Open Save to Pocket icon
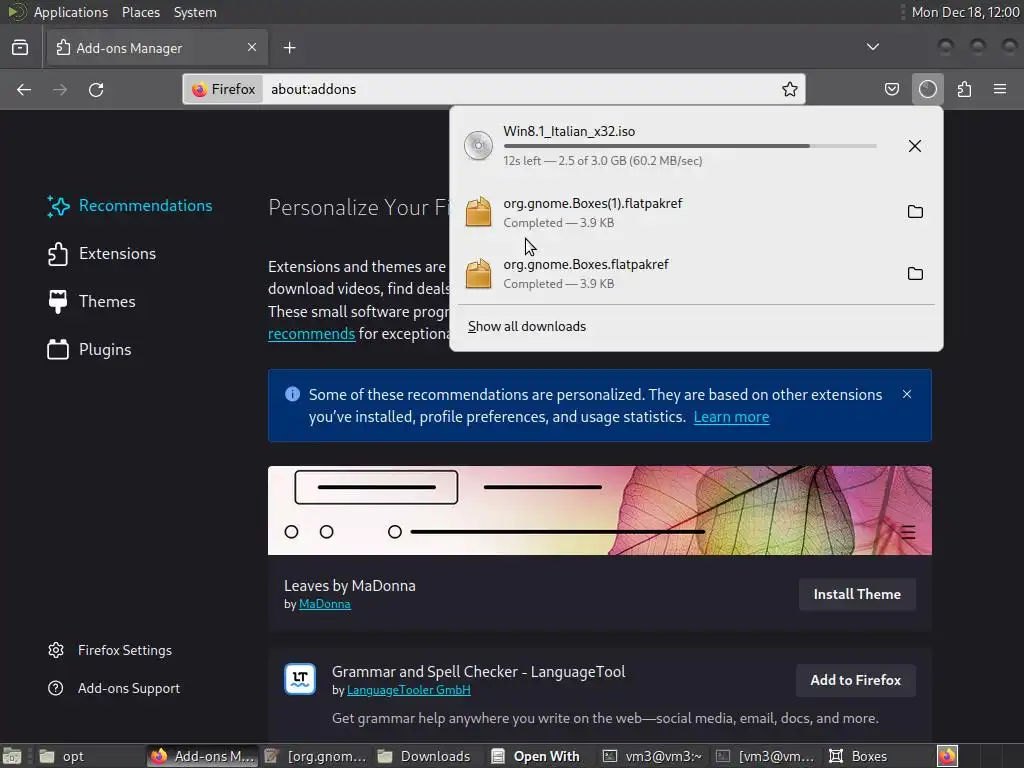 892,89
